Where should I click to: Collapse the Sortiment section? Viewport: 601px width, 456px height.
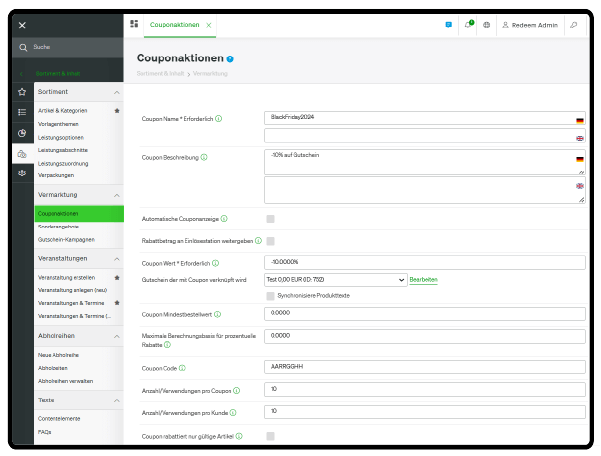tap(116, 92)
